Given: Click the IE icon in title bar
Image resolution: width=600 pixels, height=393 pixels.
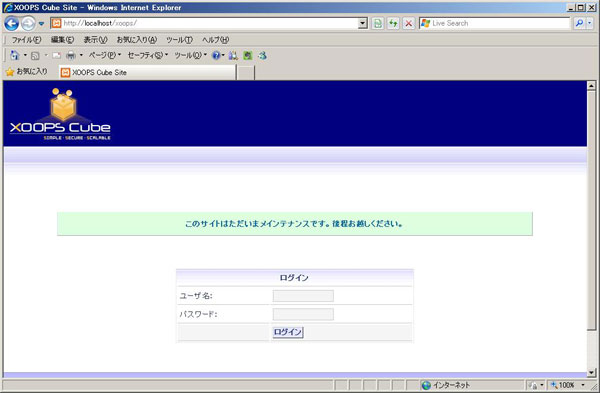Looking at the screenshot, I should 8,7.
